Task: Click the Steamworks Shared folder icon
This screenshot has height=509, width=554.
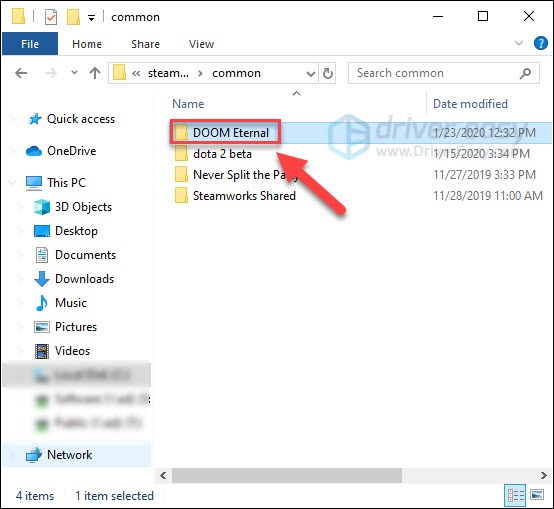Action: (x=181, y=195)
